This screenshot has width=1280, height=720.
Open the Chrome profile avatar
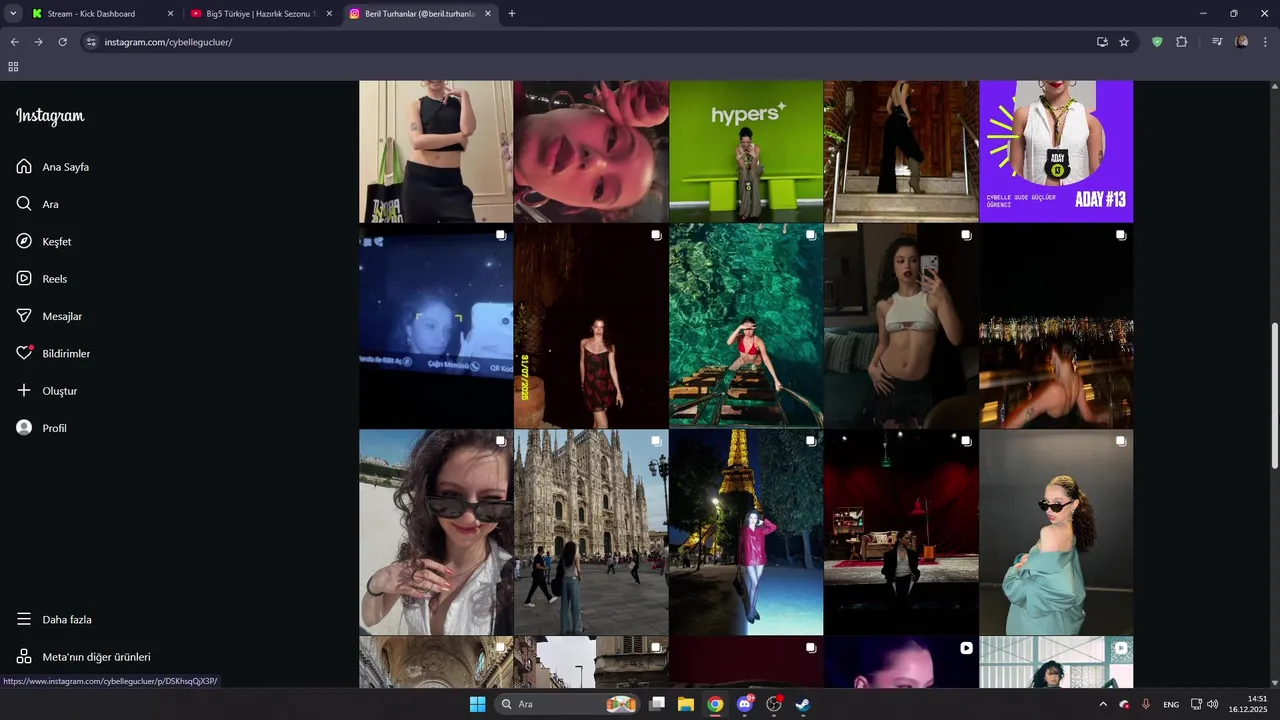click(x=1242, y=42)
